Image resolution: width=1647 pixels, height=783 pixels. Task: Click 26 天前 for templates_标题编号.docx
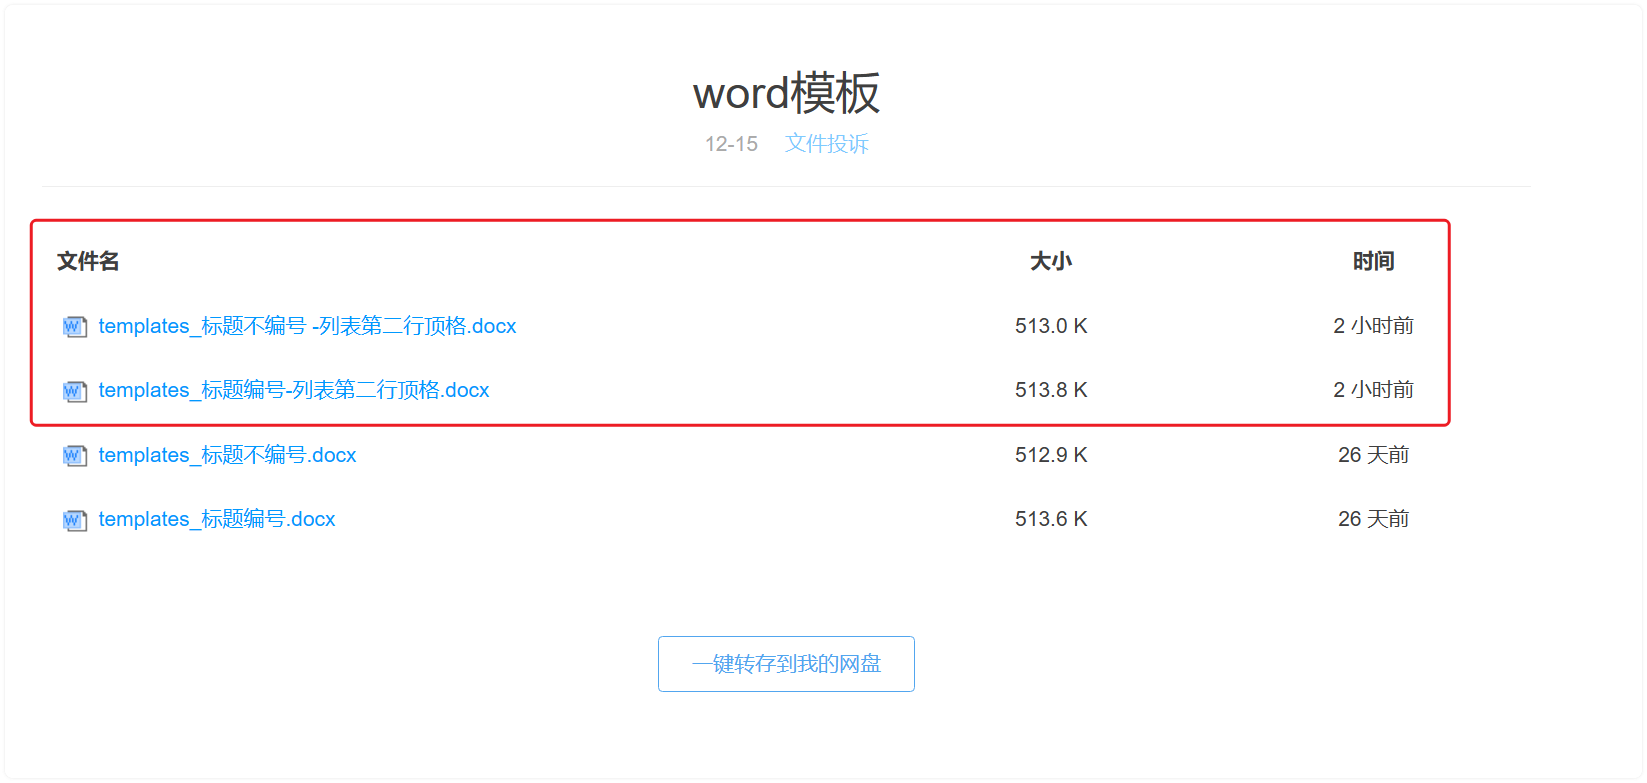1373,519
